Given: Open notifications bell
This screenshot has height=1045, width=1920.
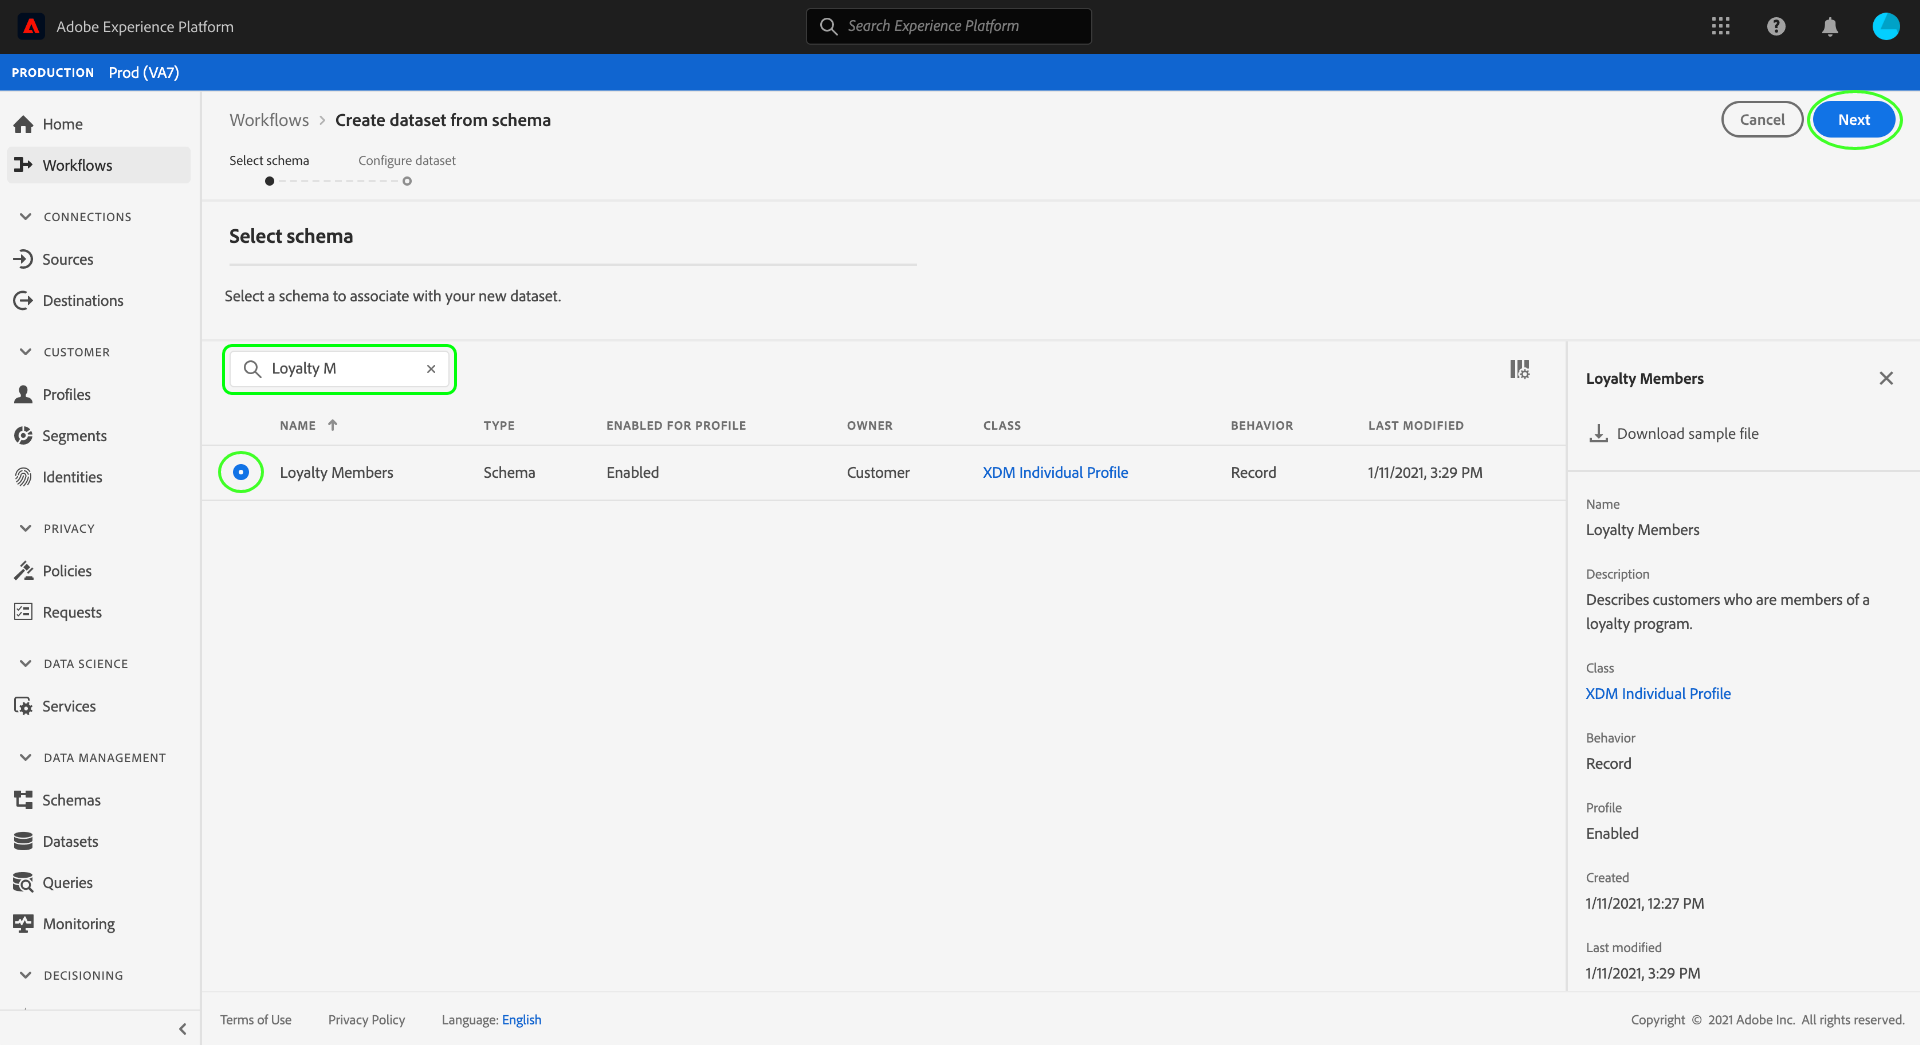Looking at the screenshot, I should coord(1830,26).
